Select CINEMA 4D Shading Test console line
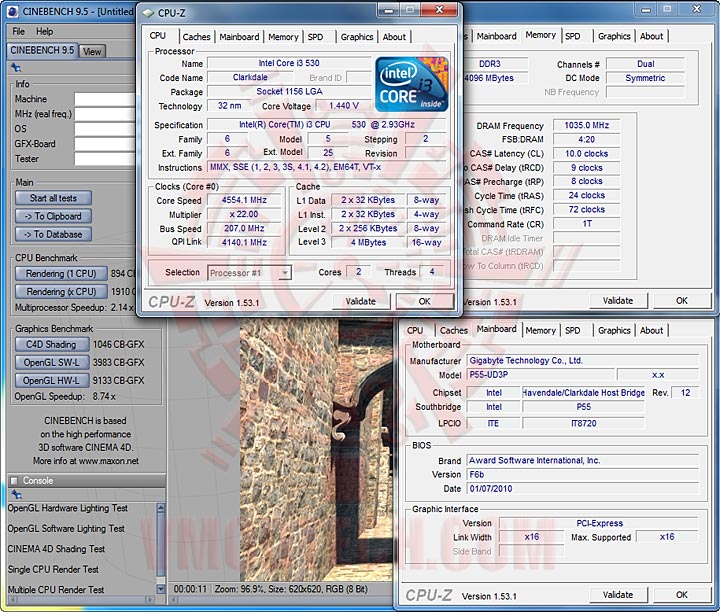Viewport: 720px width, 612px height. click(x=56, y=549)
